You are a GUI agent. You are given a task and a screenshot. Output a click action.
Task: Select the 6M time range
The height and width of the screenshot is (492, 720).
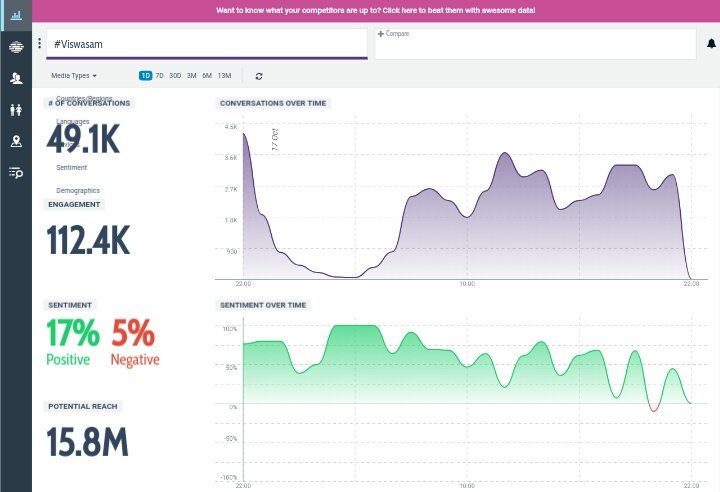click(207, 76)
